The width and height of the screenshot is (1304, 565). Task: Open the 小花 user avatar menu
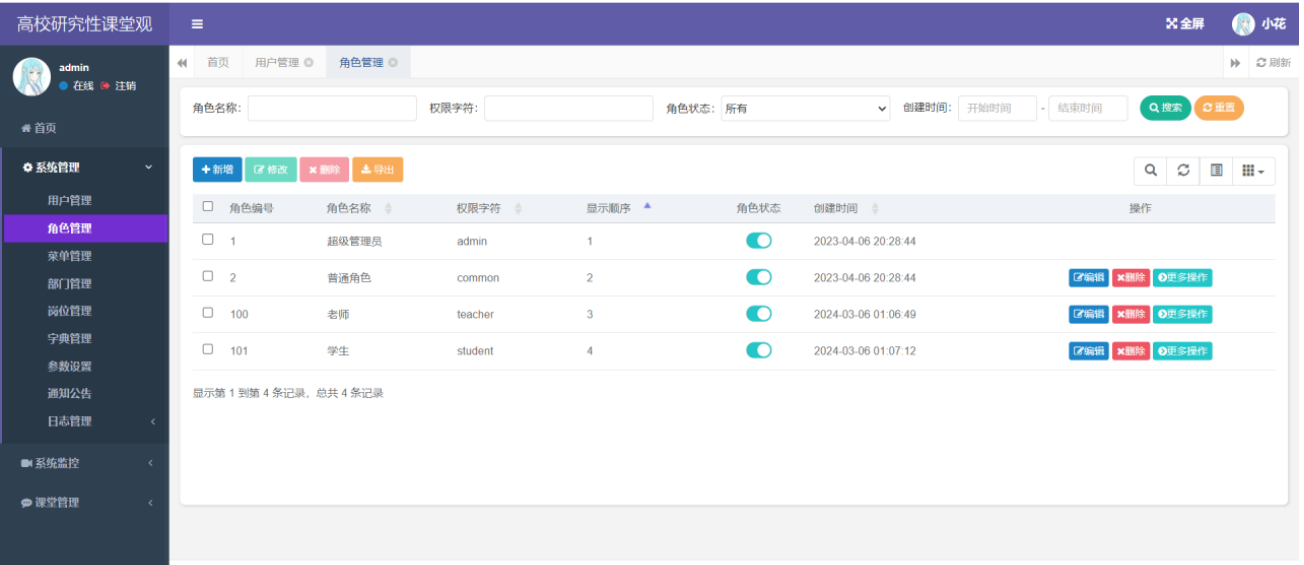click(1259, 24)
